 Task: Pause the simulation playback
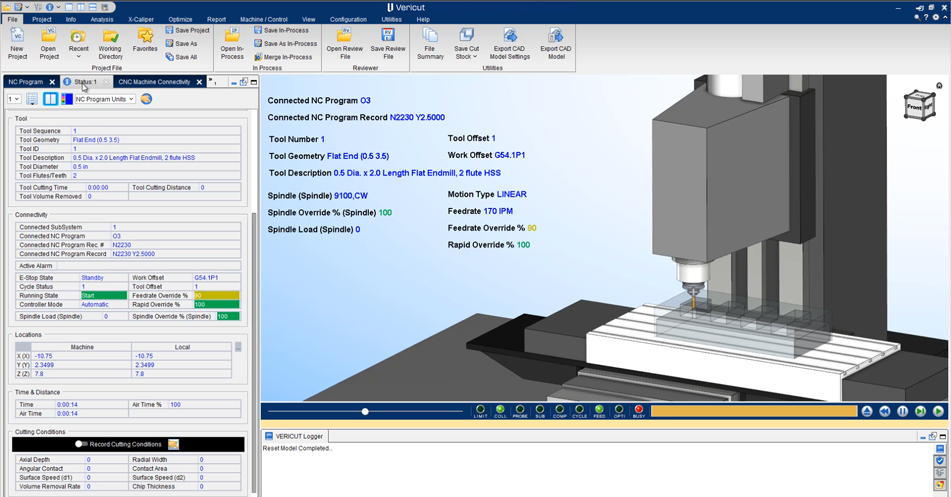click(x=902, y=411)
